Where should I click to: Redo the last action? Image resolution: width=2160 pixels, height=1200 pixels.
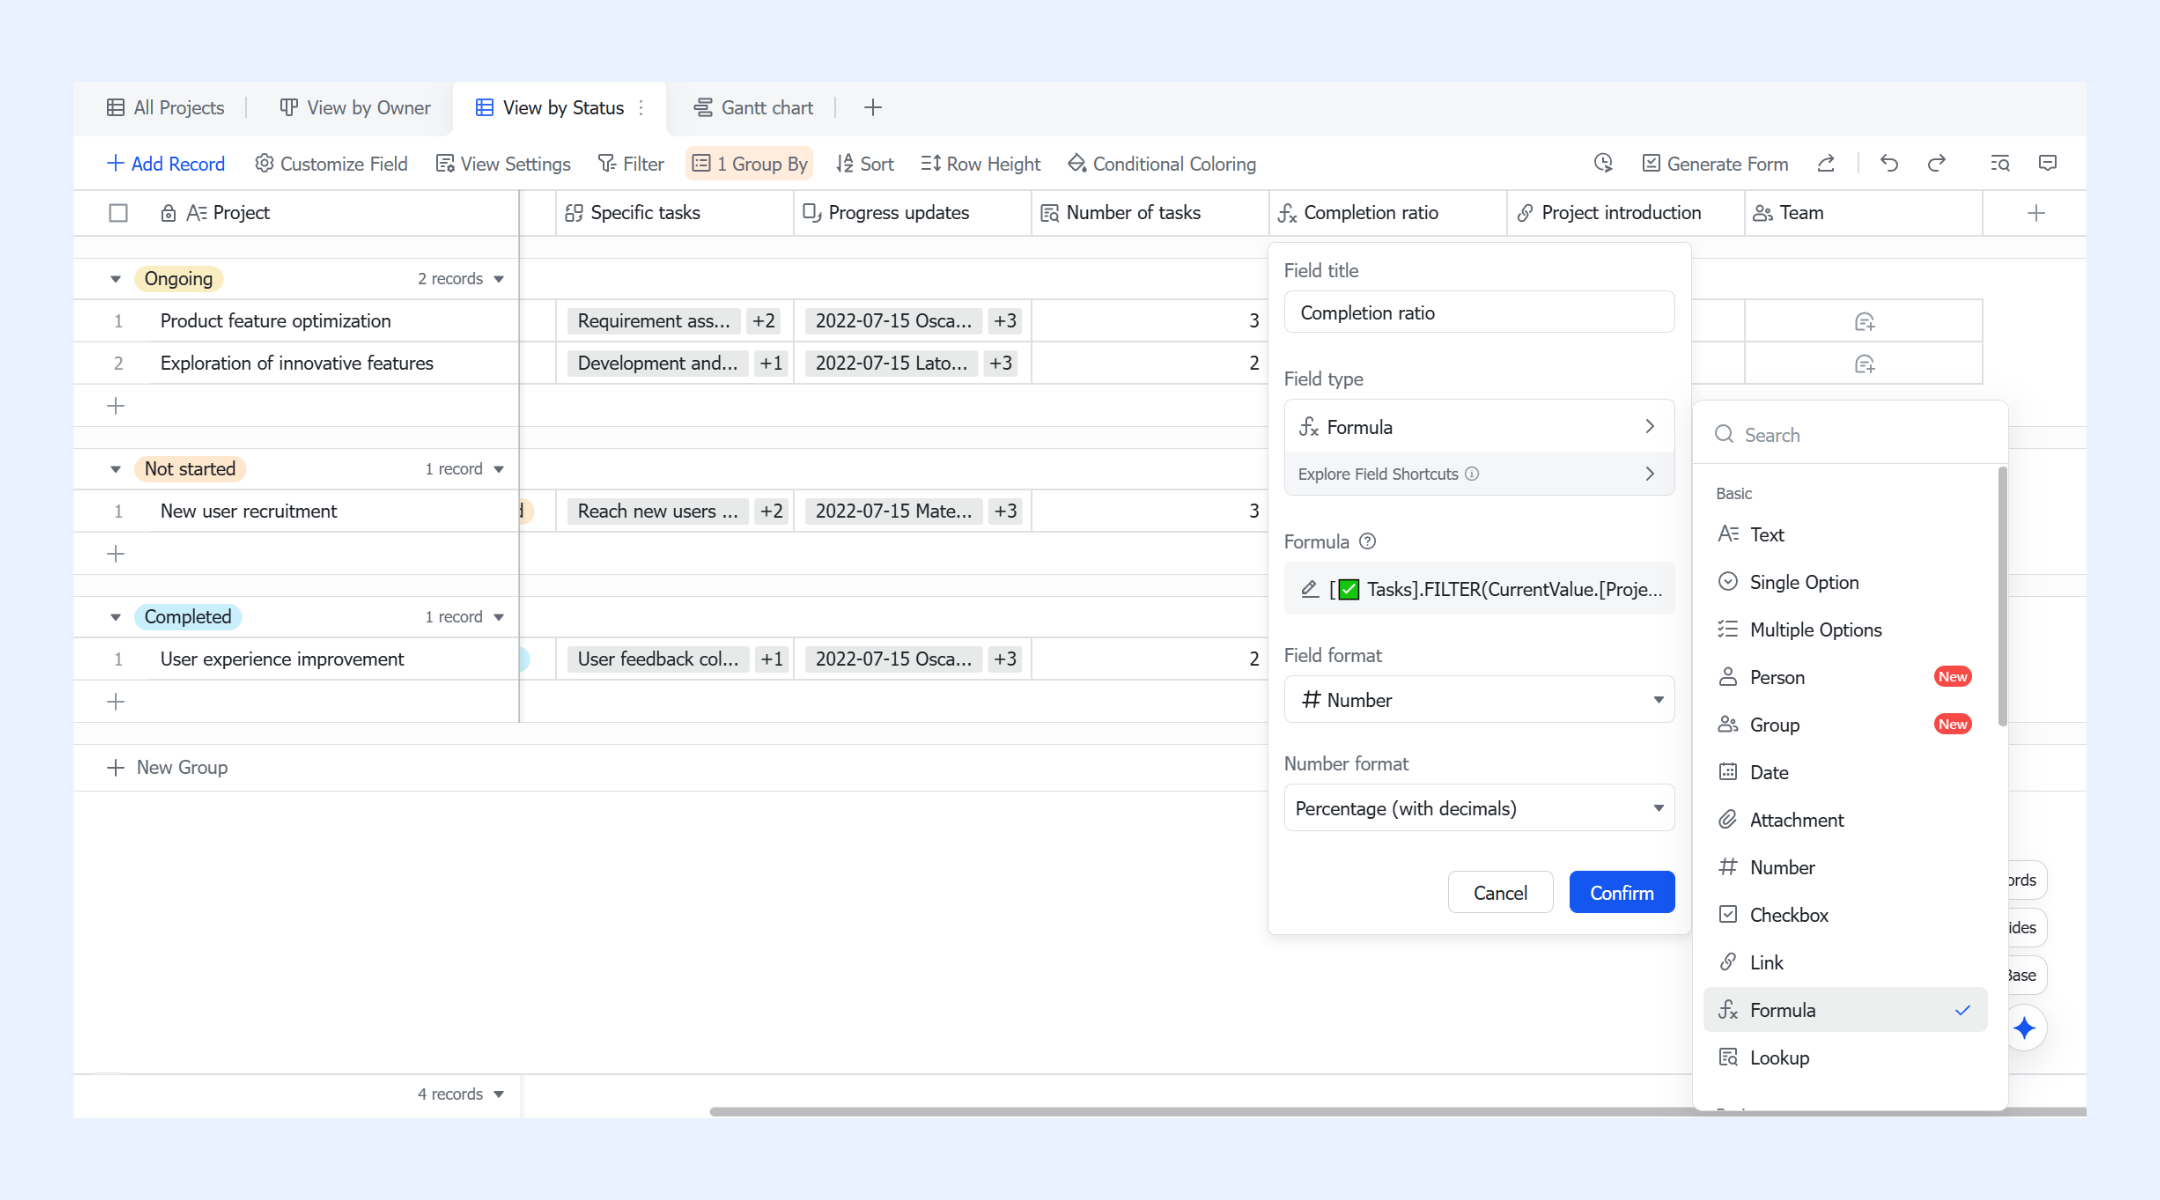1937,163
